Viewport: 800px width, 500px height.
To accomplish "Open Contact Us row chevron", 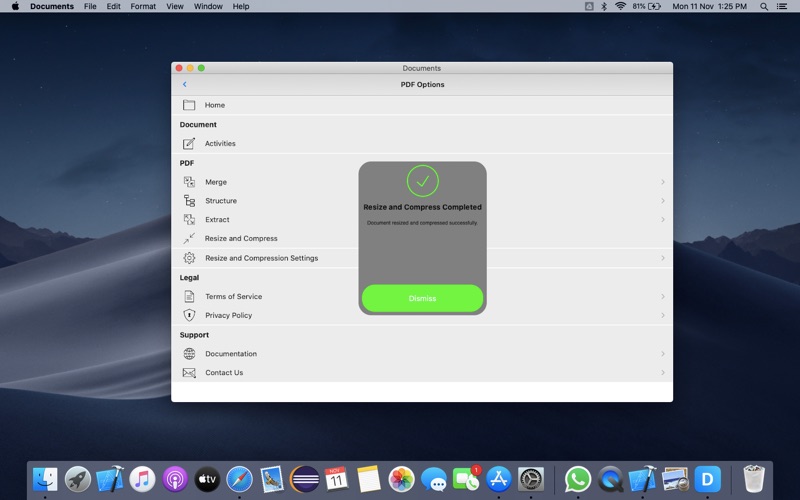I will (x=663, y=372).
